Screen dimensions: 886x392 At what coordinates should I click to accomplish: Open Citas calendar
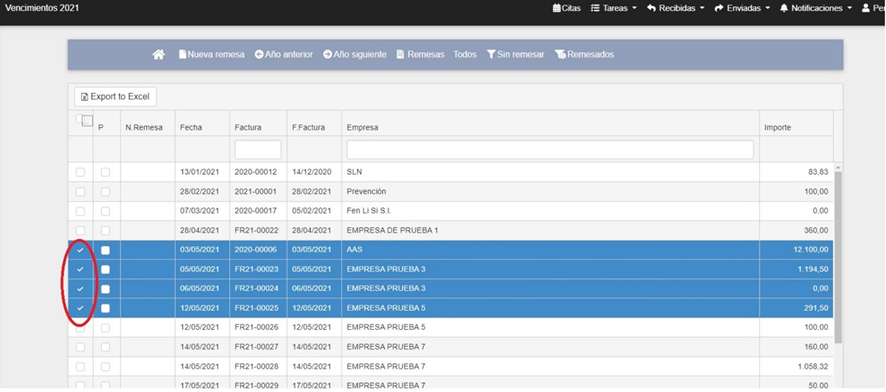pos(567,8)
